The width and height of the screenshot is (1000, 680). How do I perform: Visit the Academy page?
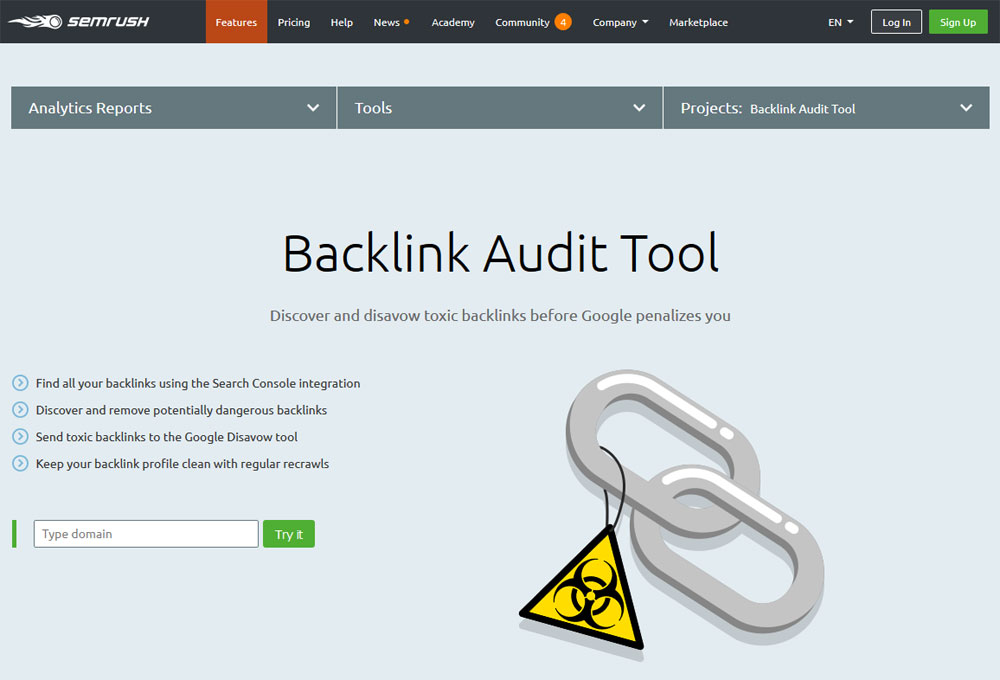(453, 22)
